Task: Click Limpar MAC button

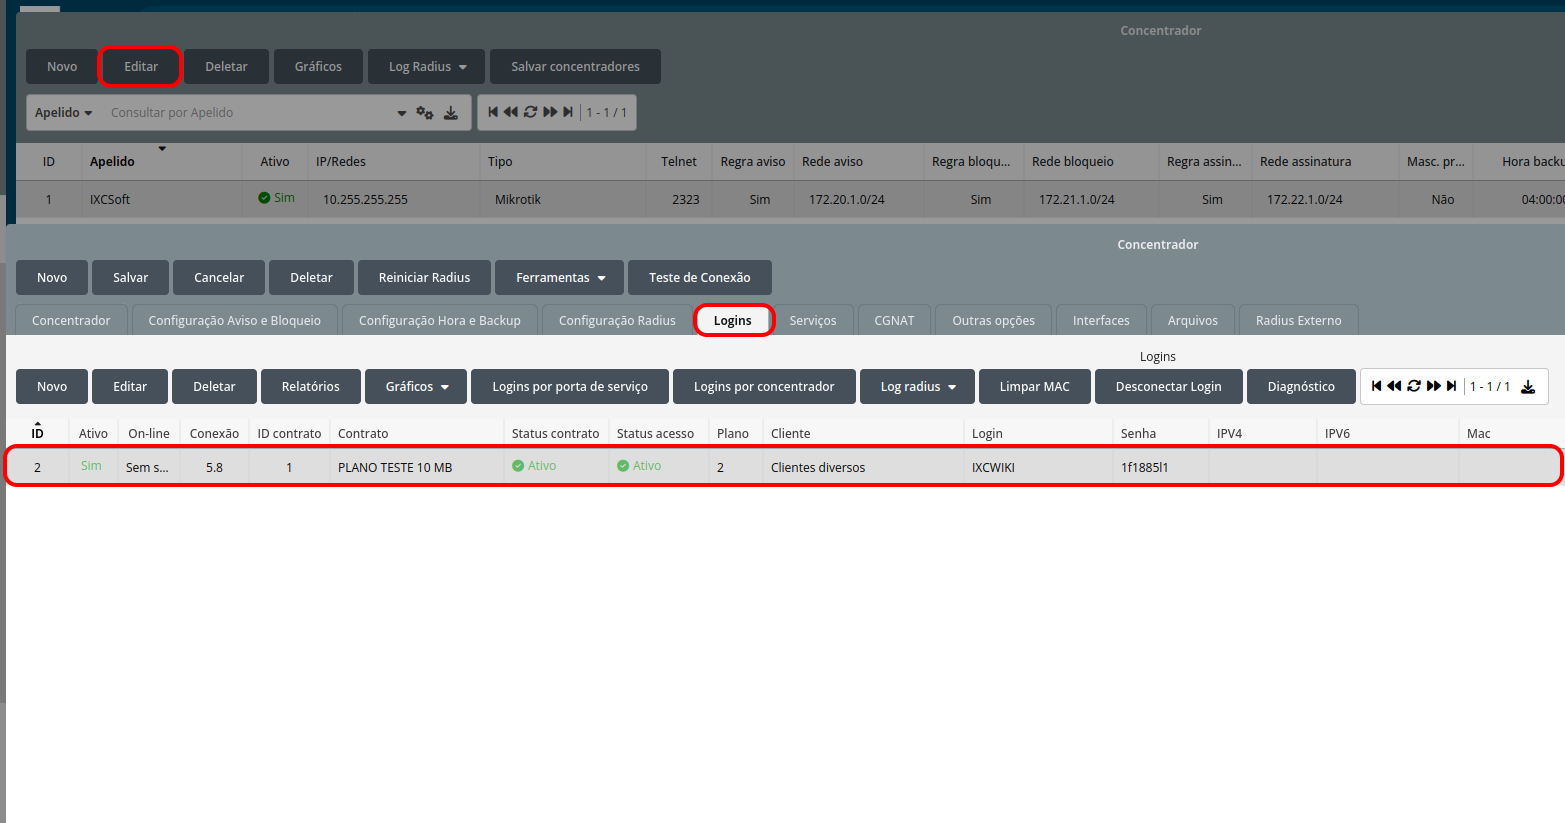Action: pyautogui.click(x=1035, y=387)
